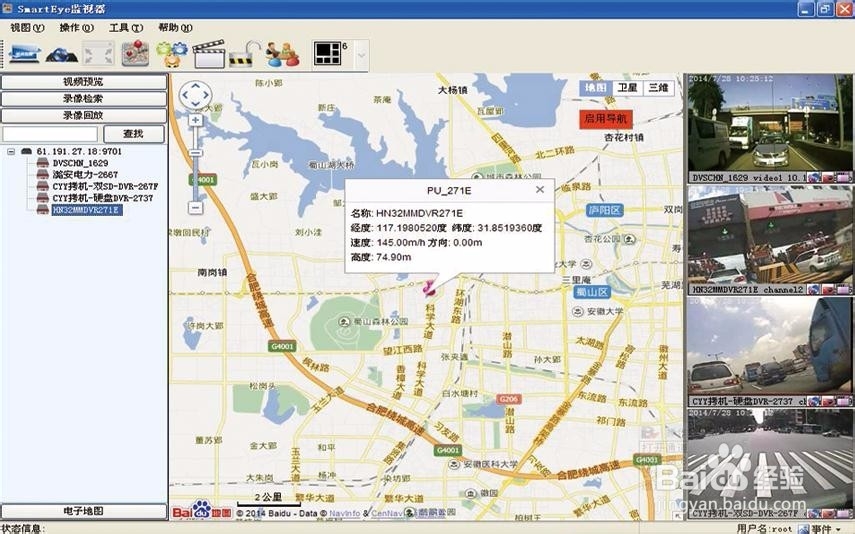Click the map zoom slider handle

tap(196, 154)
